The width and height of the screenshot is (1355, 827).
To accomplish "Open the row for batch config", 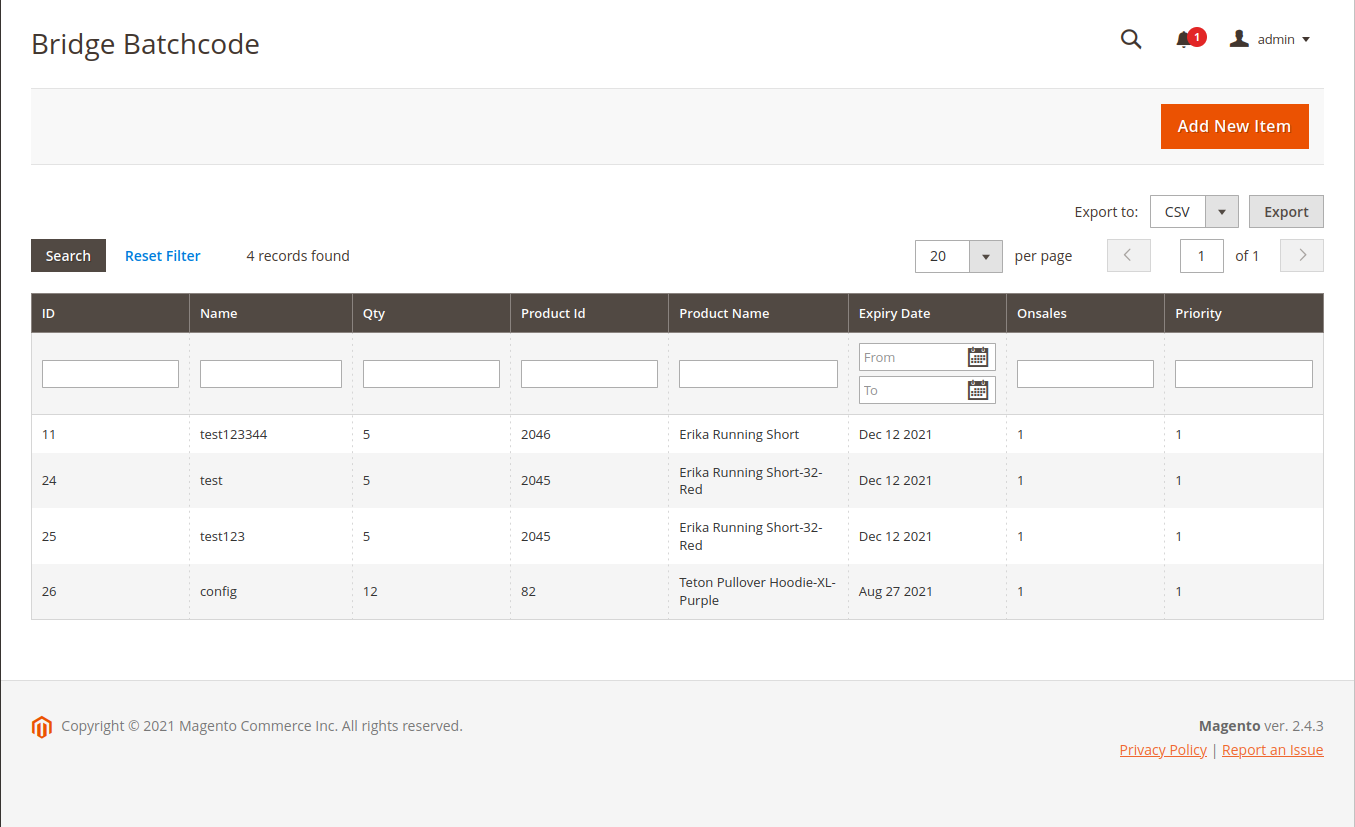I will click(218, 591).
